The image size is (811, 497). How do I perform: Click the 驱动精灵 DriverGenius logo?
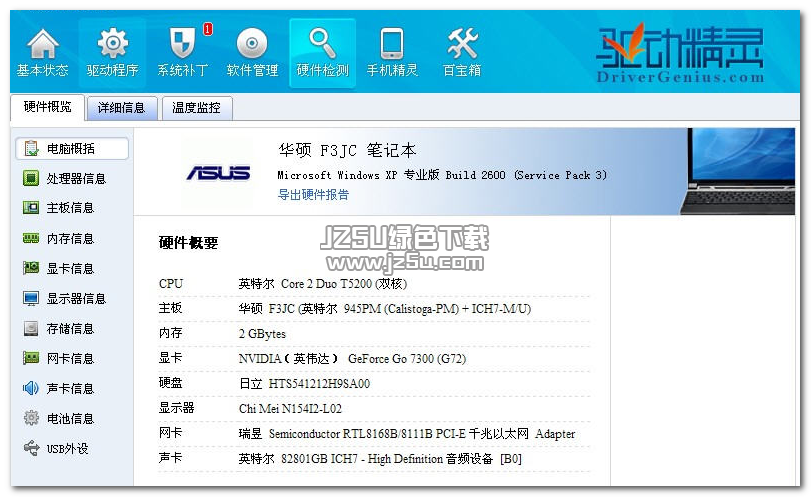[x=680, y=53]
